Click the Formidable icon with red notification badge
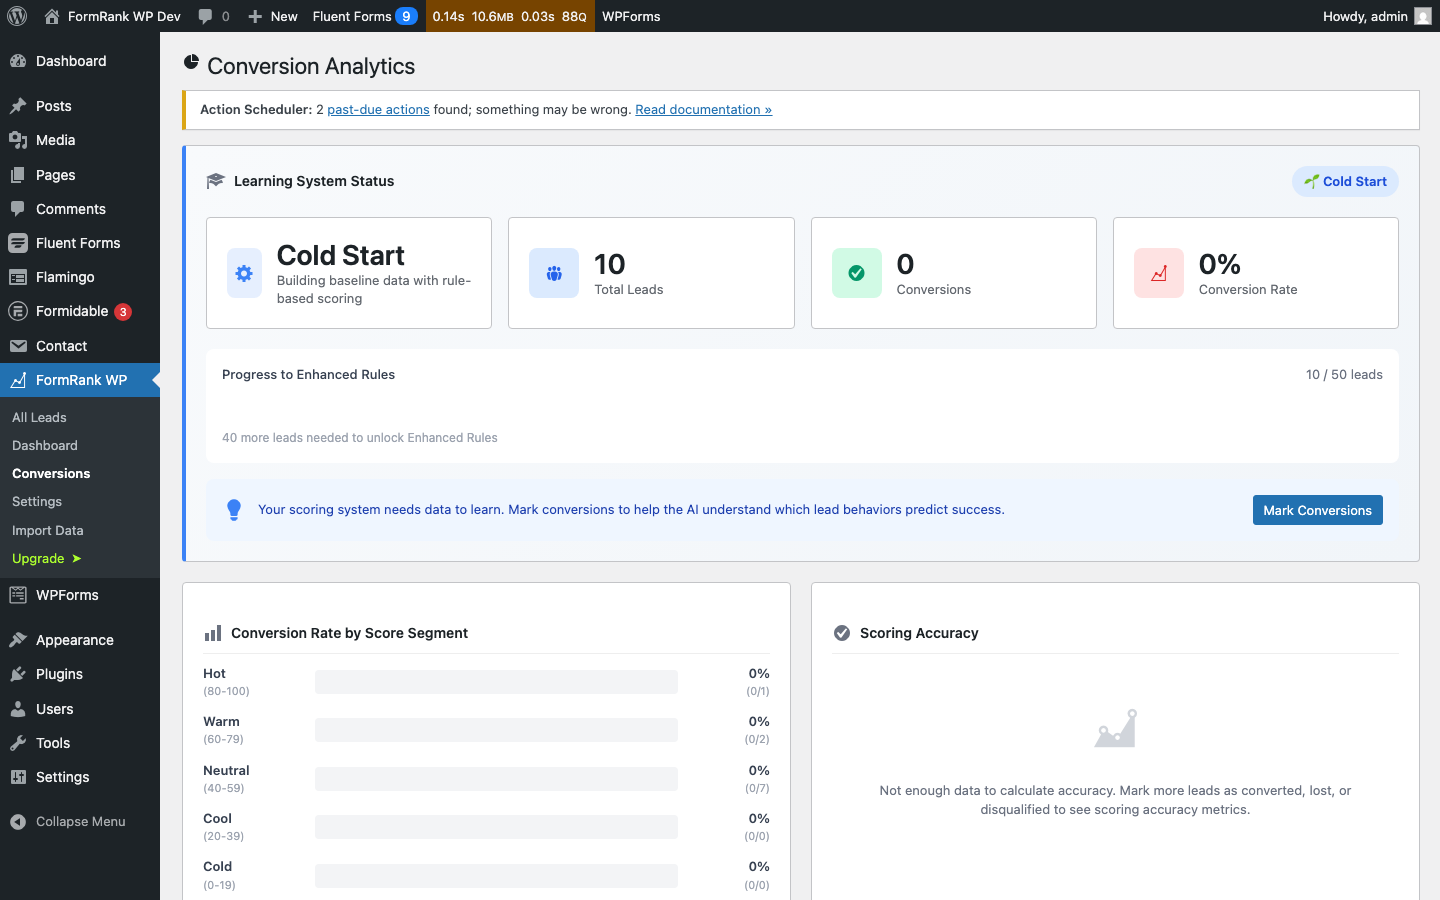The image size is (1440, 900). click(x=20, y=311)
